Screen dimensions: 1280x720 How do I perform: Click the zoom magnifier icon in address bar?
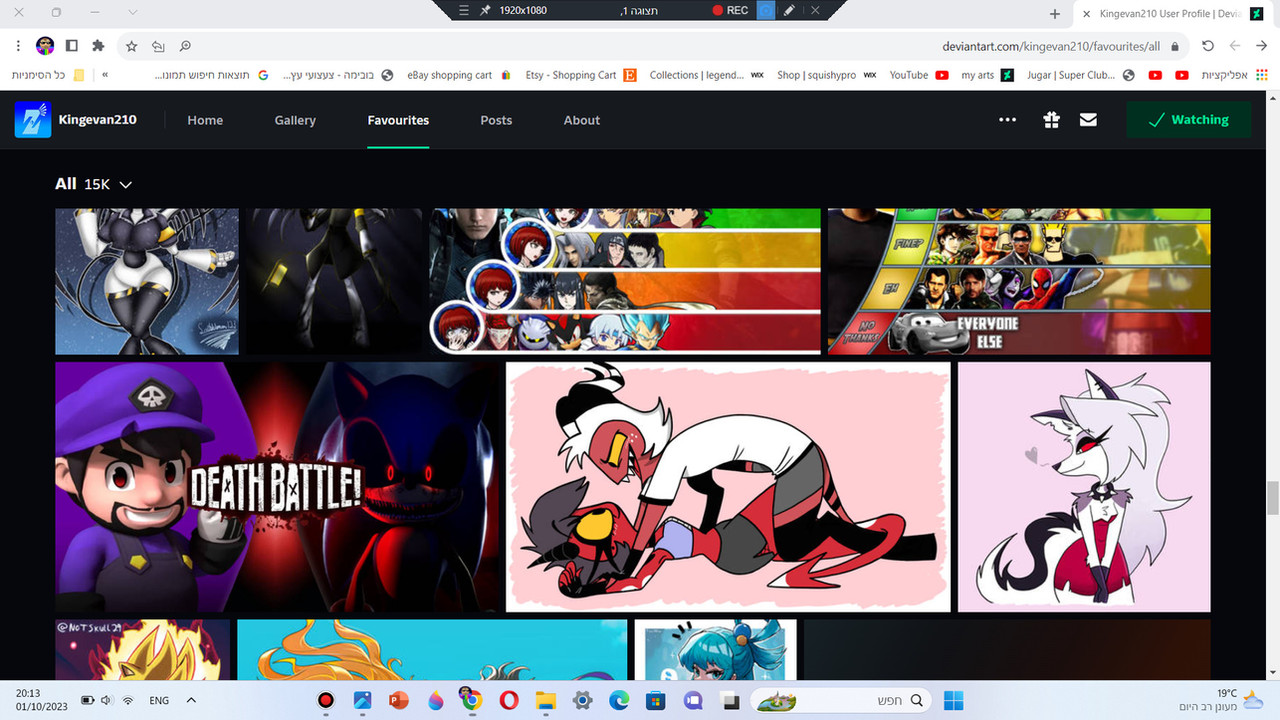185,46
